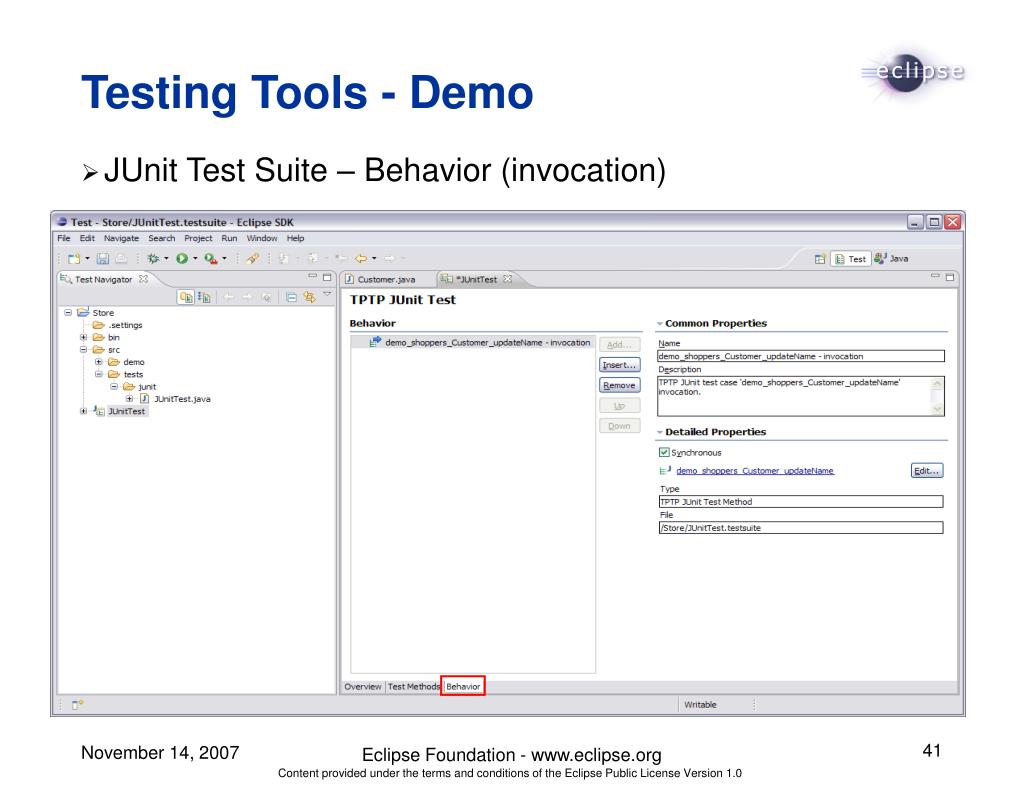Click the updateName test method link icon
Viewport: 1024px width, 791px height.
pos(665,470)
